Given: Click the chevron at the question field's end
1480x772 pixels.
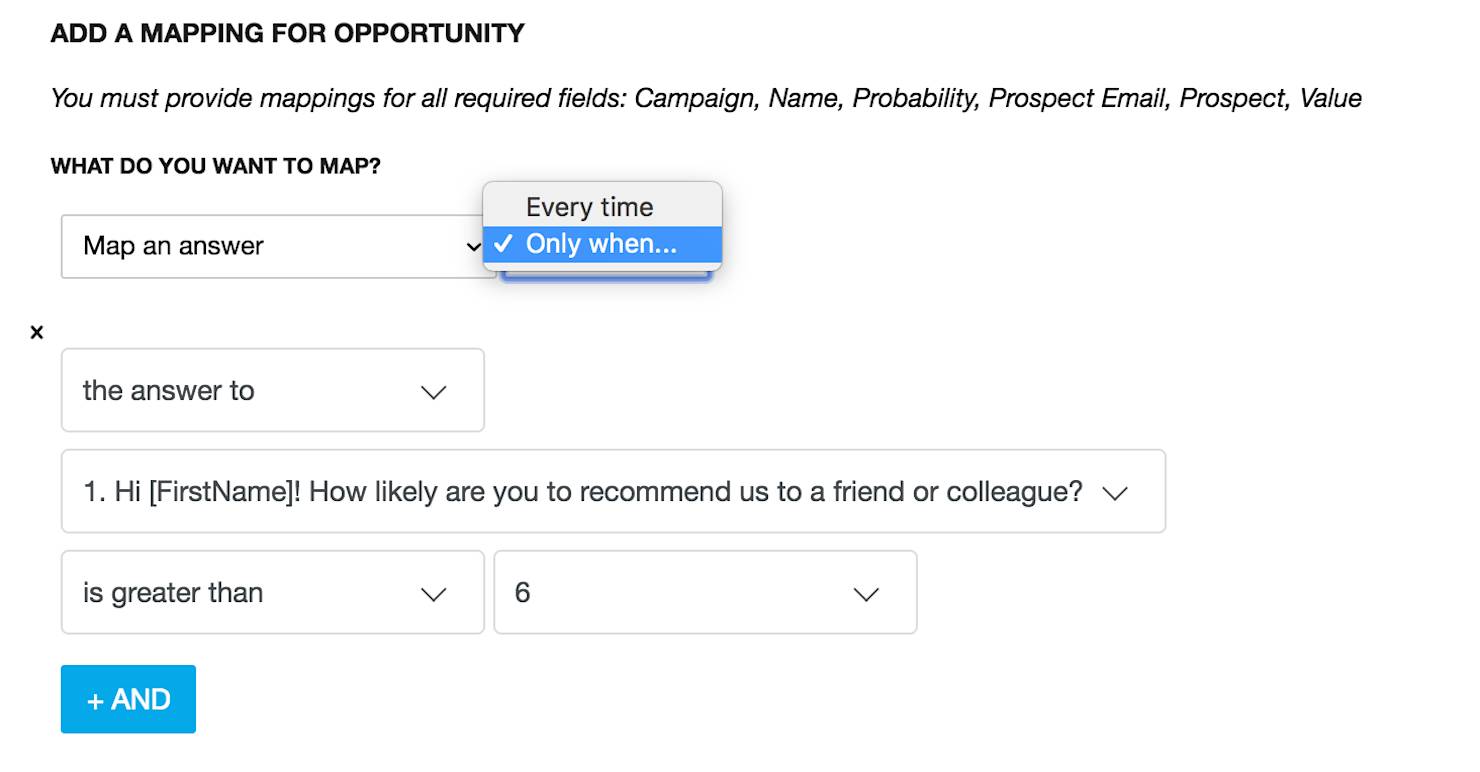Looking at the screenshot, I should tap(1114, 493).
